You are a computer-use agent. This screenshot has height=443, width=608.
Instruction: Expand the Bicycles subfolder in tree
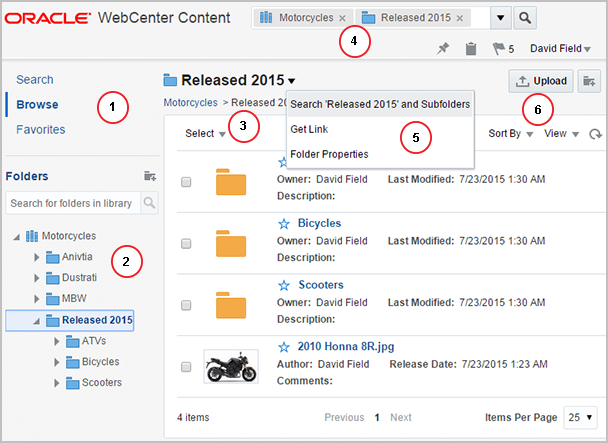pos(57,362)
